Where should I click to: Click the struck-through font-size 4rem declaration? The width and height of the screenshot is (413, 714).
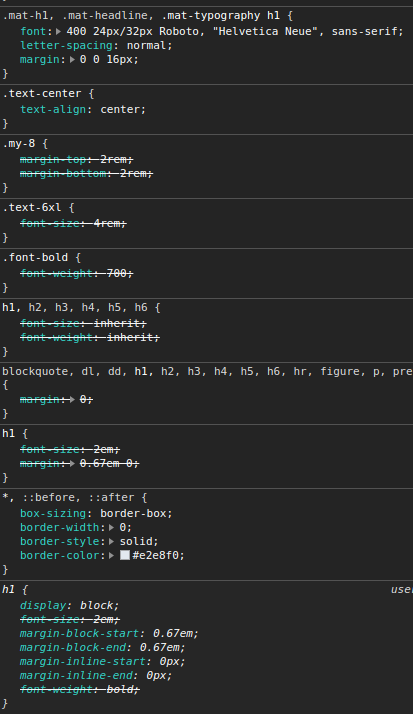coord(73,223)
